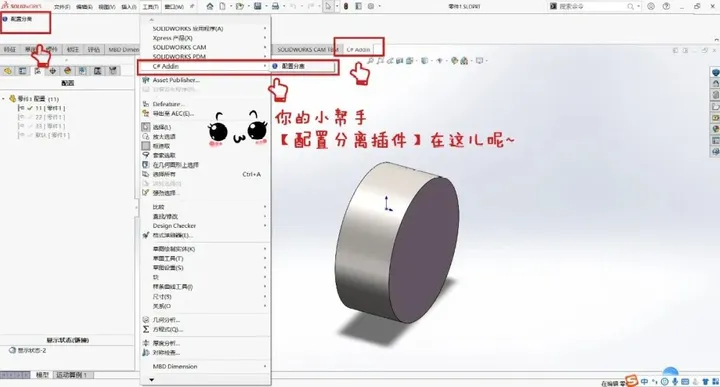
Task: Click the Edit Appearance icon in the view toolbar
Action: click(454, 61)
